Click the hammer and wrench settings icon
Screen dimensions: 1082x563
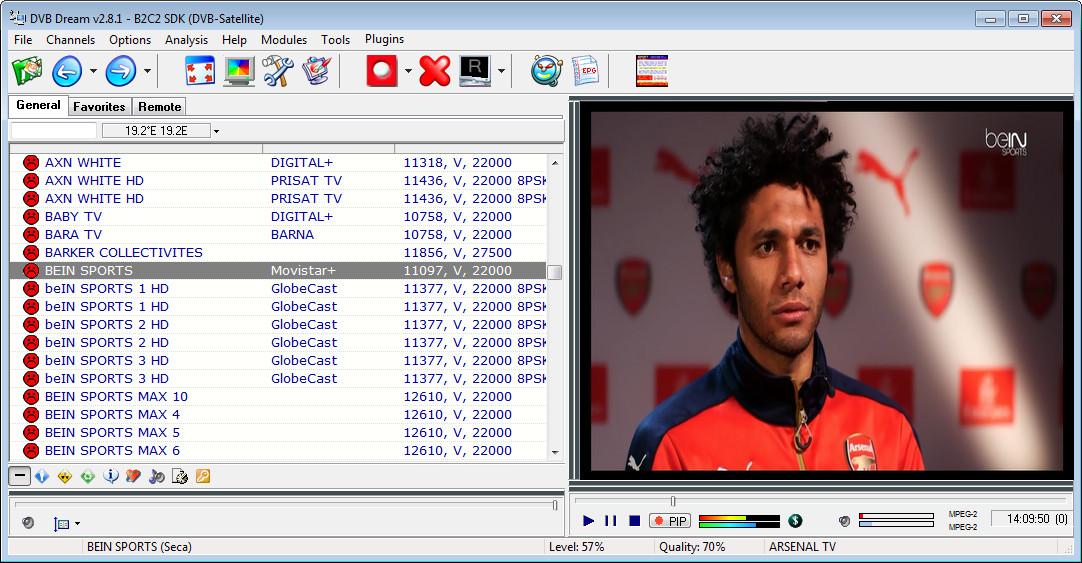point(277,71)
